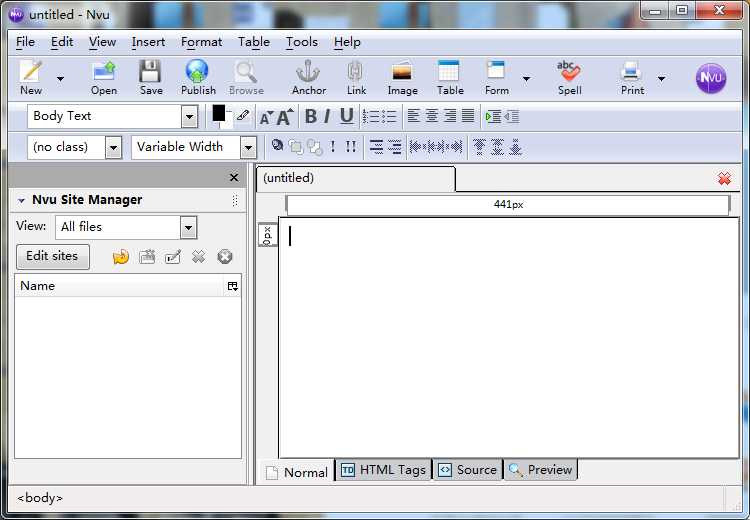Click the layer positioning globe icon
The width and height of the screenshot is (750, 520).
277,145
